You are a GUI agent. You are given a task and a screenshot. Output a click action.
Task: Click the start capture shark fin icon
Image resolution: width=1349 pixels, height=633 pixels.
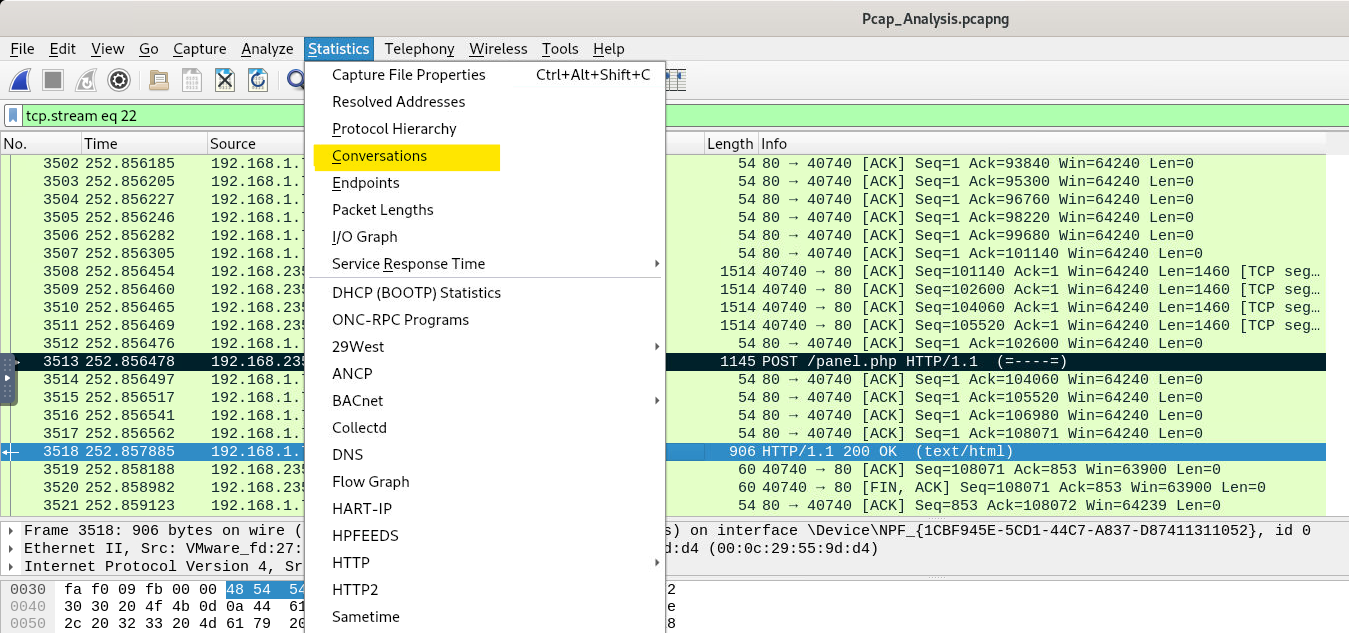(21, 80)
